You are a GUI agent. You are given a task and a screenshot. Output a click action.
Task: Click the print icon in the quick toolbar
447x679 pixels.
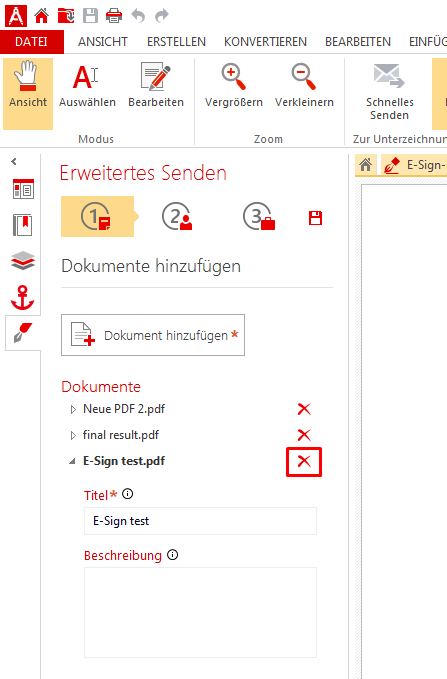pyautogui.click(x=114, y=16)
